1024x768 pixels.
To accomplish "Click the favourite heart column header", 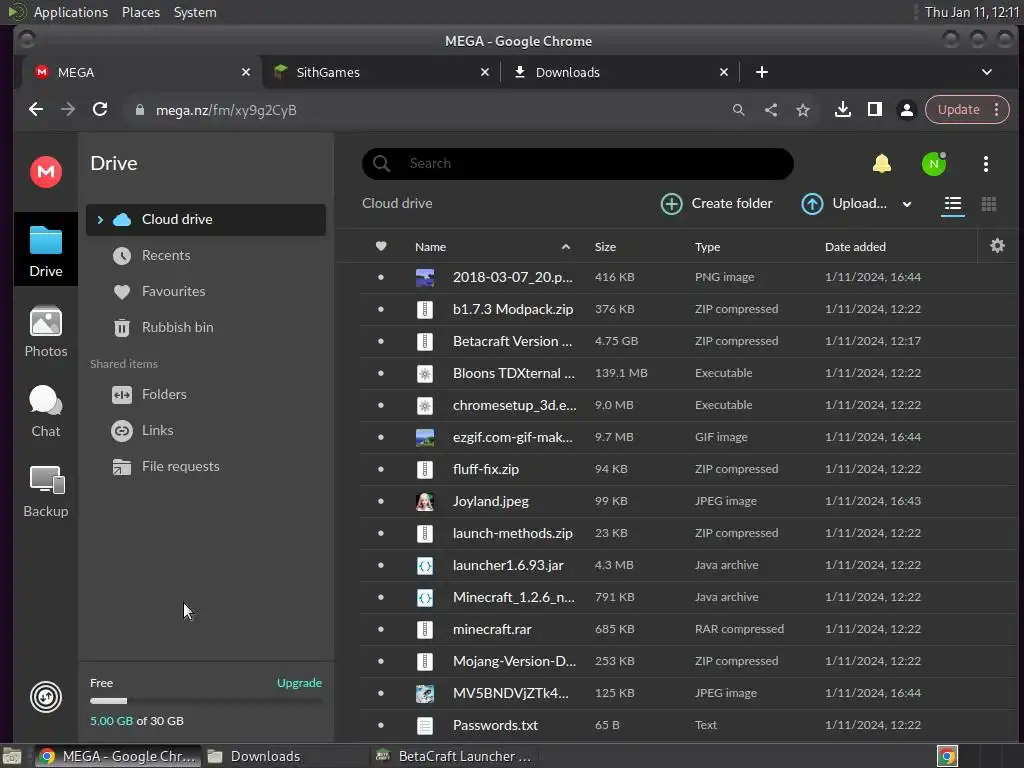I will pos(381,246).
